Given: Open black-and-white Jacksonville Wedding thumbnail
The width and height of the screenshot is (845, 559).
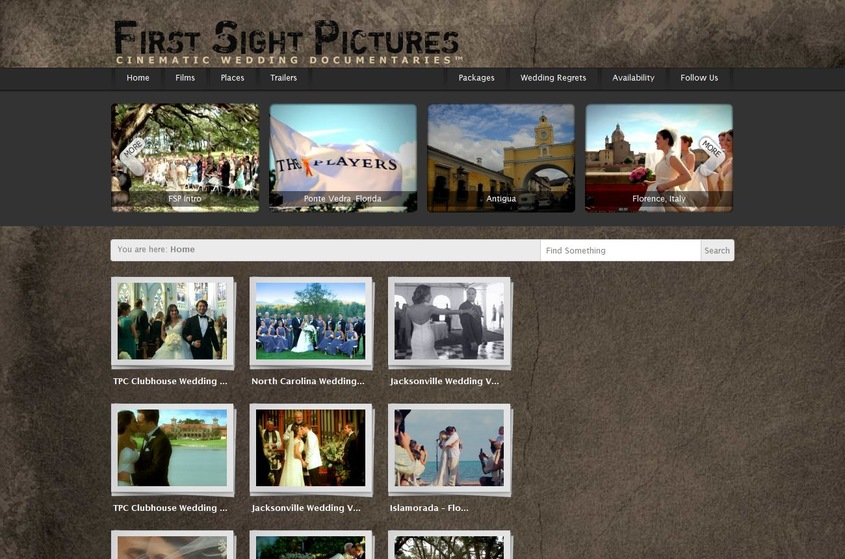Looking at the screenshot, I should click(449, 321).
